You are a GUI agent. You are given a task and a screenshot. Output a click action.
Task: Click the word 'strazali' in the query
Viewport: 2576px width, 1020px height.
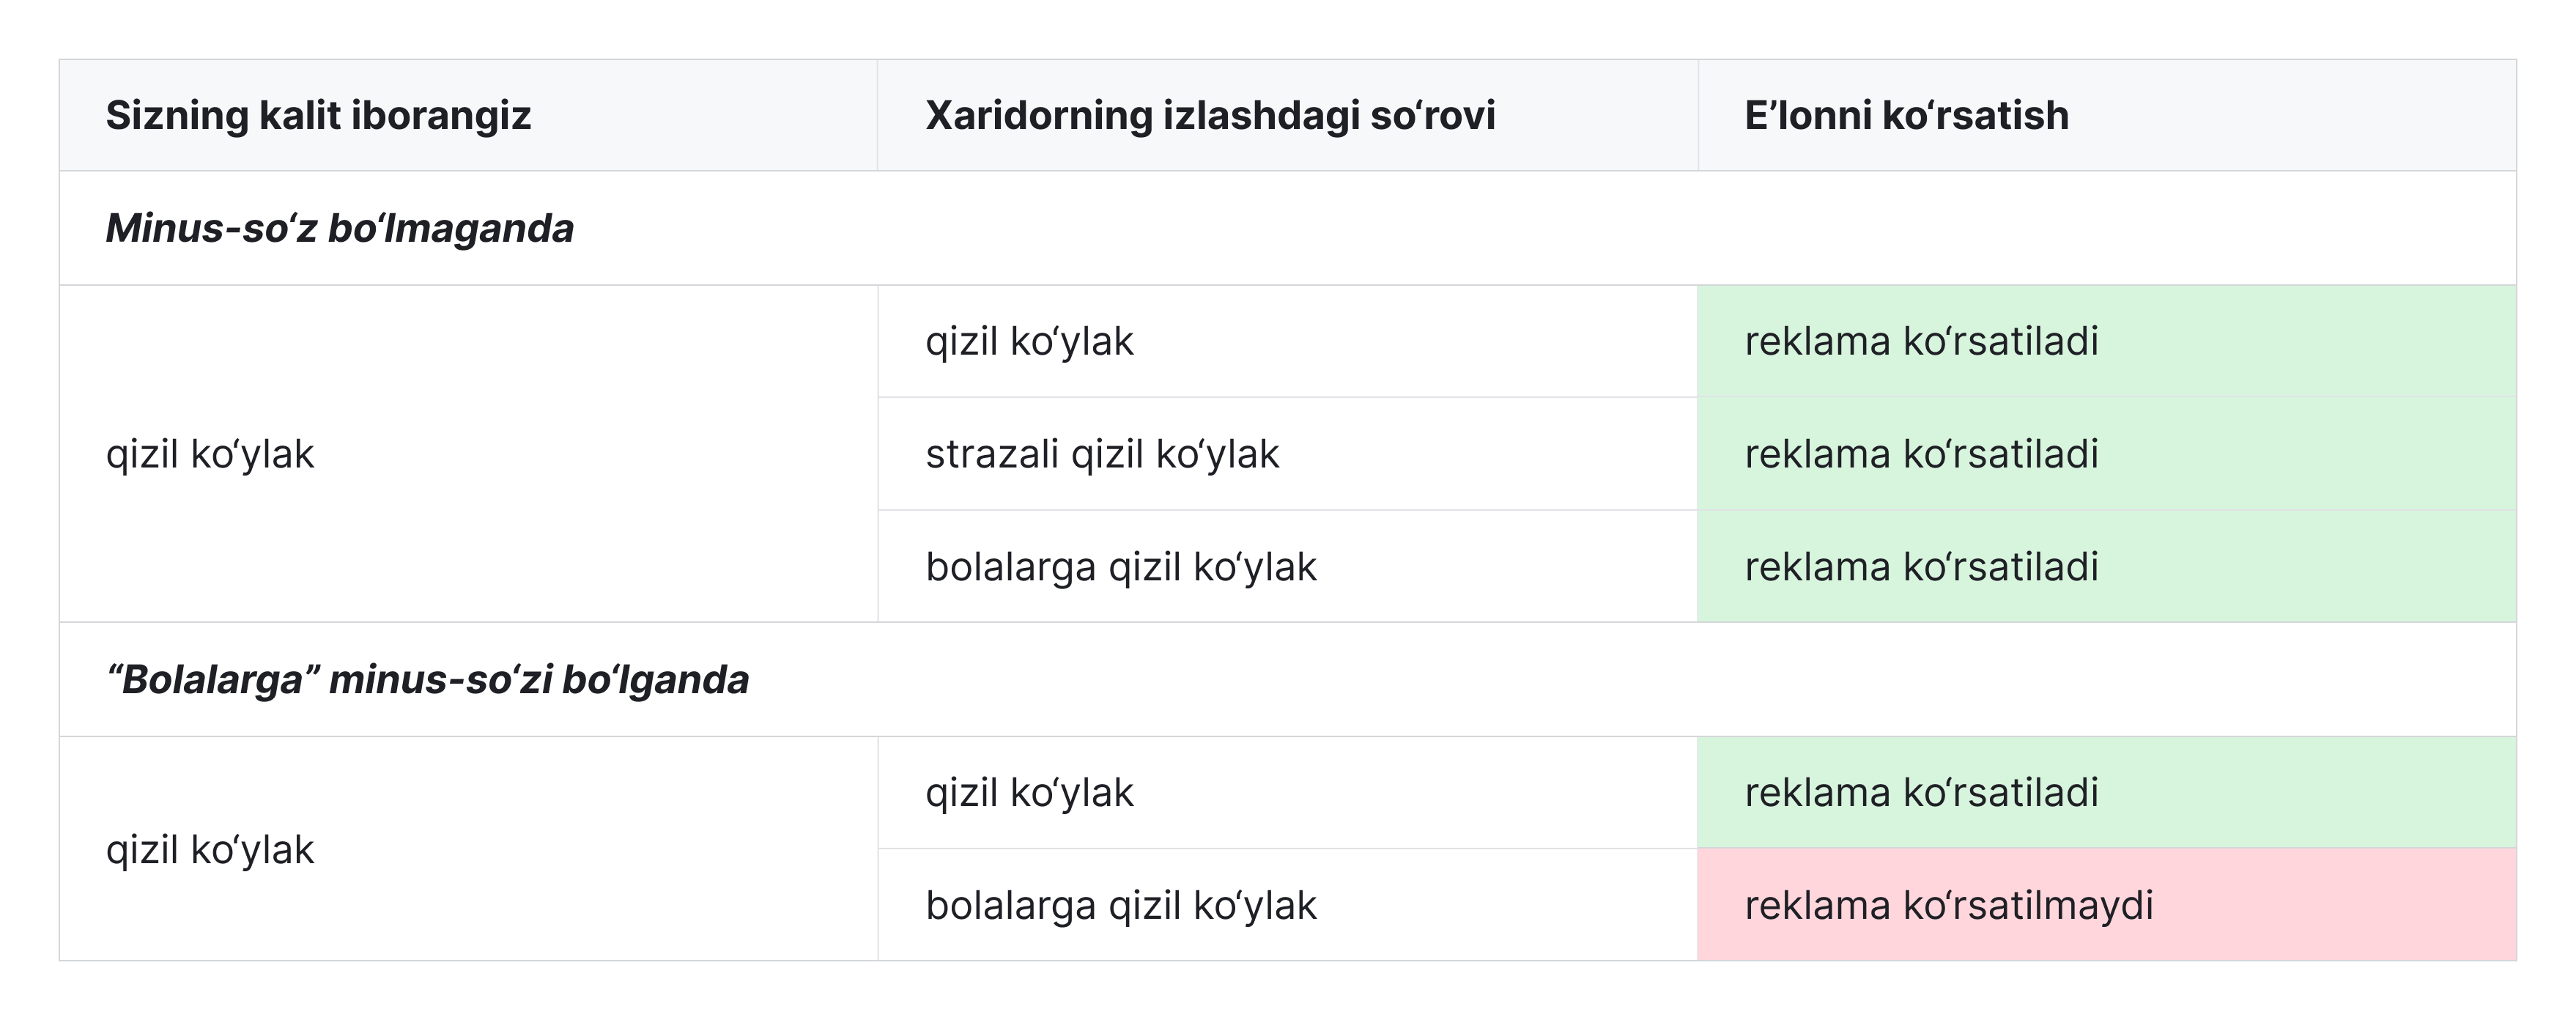pos(991,454)
